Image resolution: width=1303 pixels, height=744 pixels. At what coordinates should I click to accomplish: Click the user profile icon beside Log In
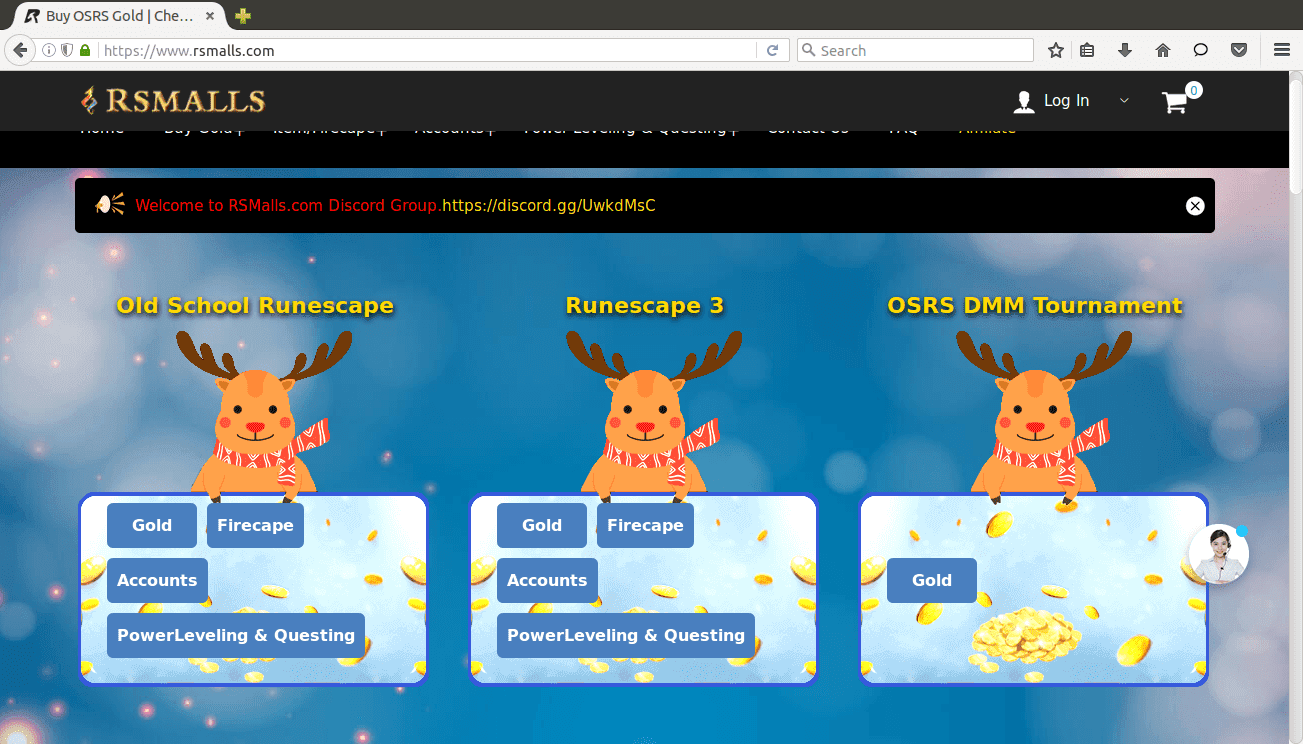[x=1024, y=101]
